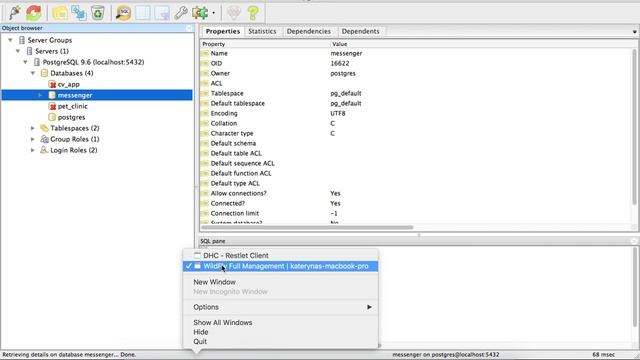
Task: Expand the Login Roles (2) node arrow
Action: (x=33, y=150)
